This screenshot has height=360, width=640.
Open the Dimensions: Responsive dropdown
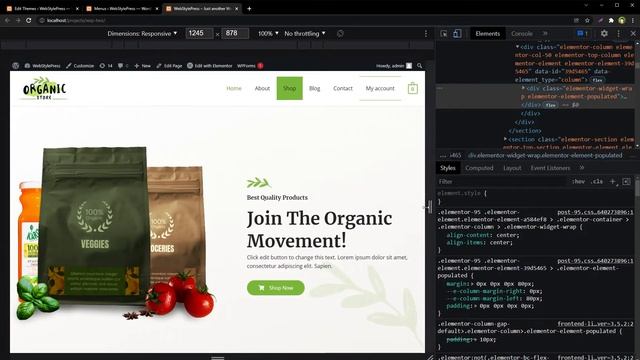(x=142, y=33)
